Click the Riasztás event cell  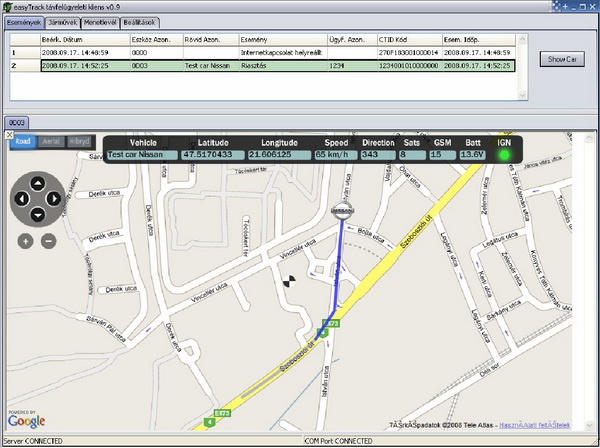pyautogui.click(x=283, y=66)
